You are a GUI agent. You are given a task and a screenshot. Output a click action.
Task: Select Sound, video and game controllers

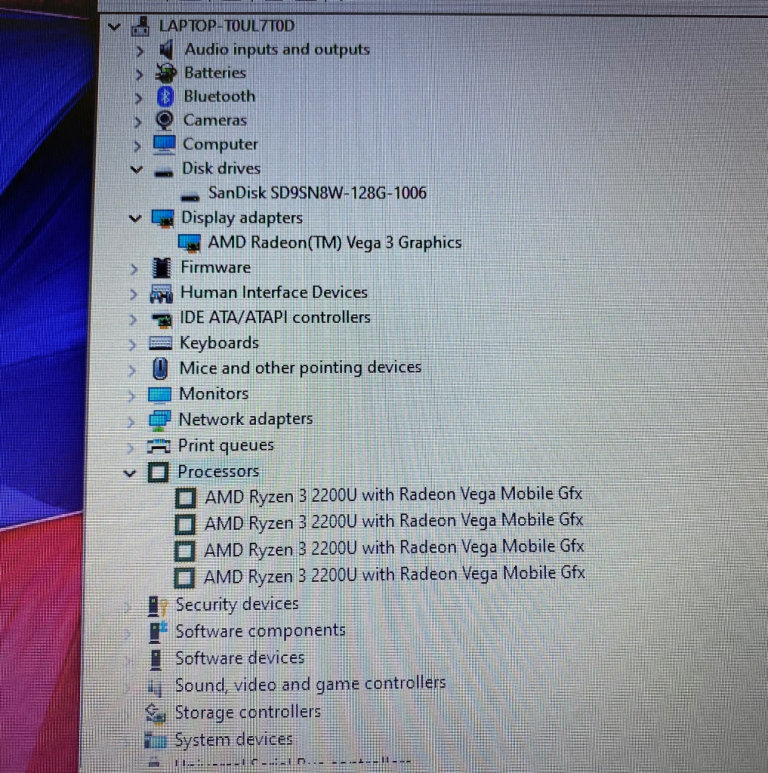pos(310,684)
